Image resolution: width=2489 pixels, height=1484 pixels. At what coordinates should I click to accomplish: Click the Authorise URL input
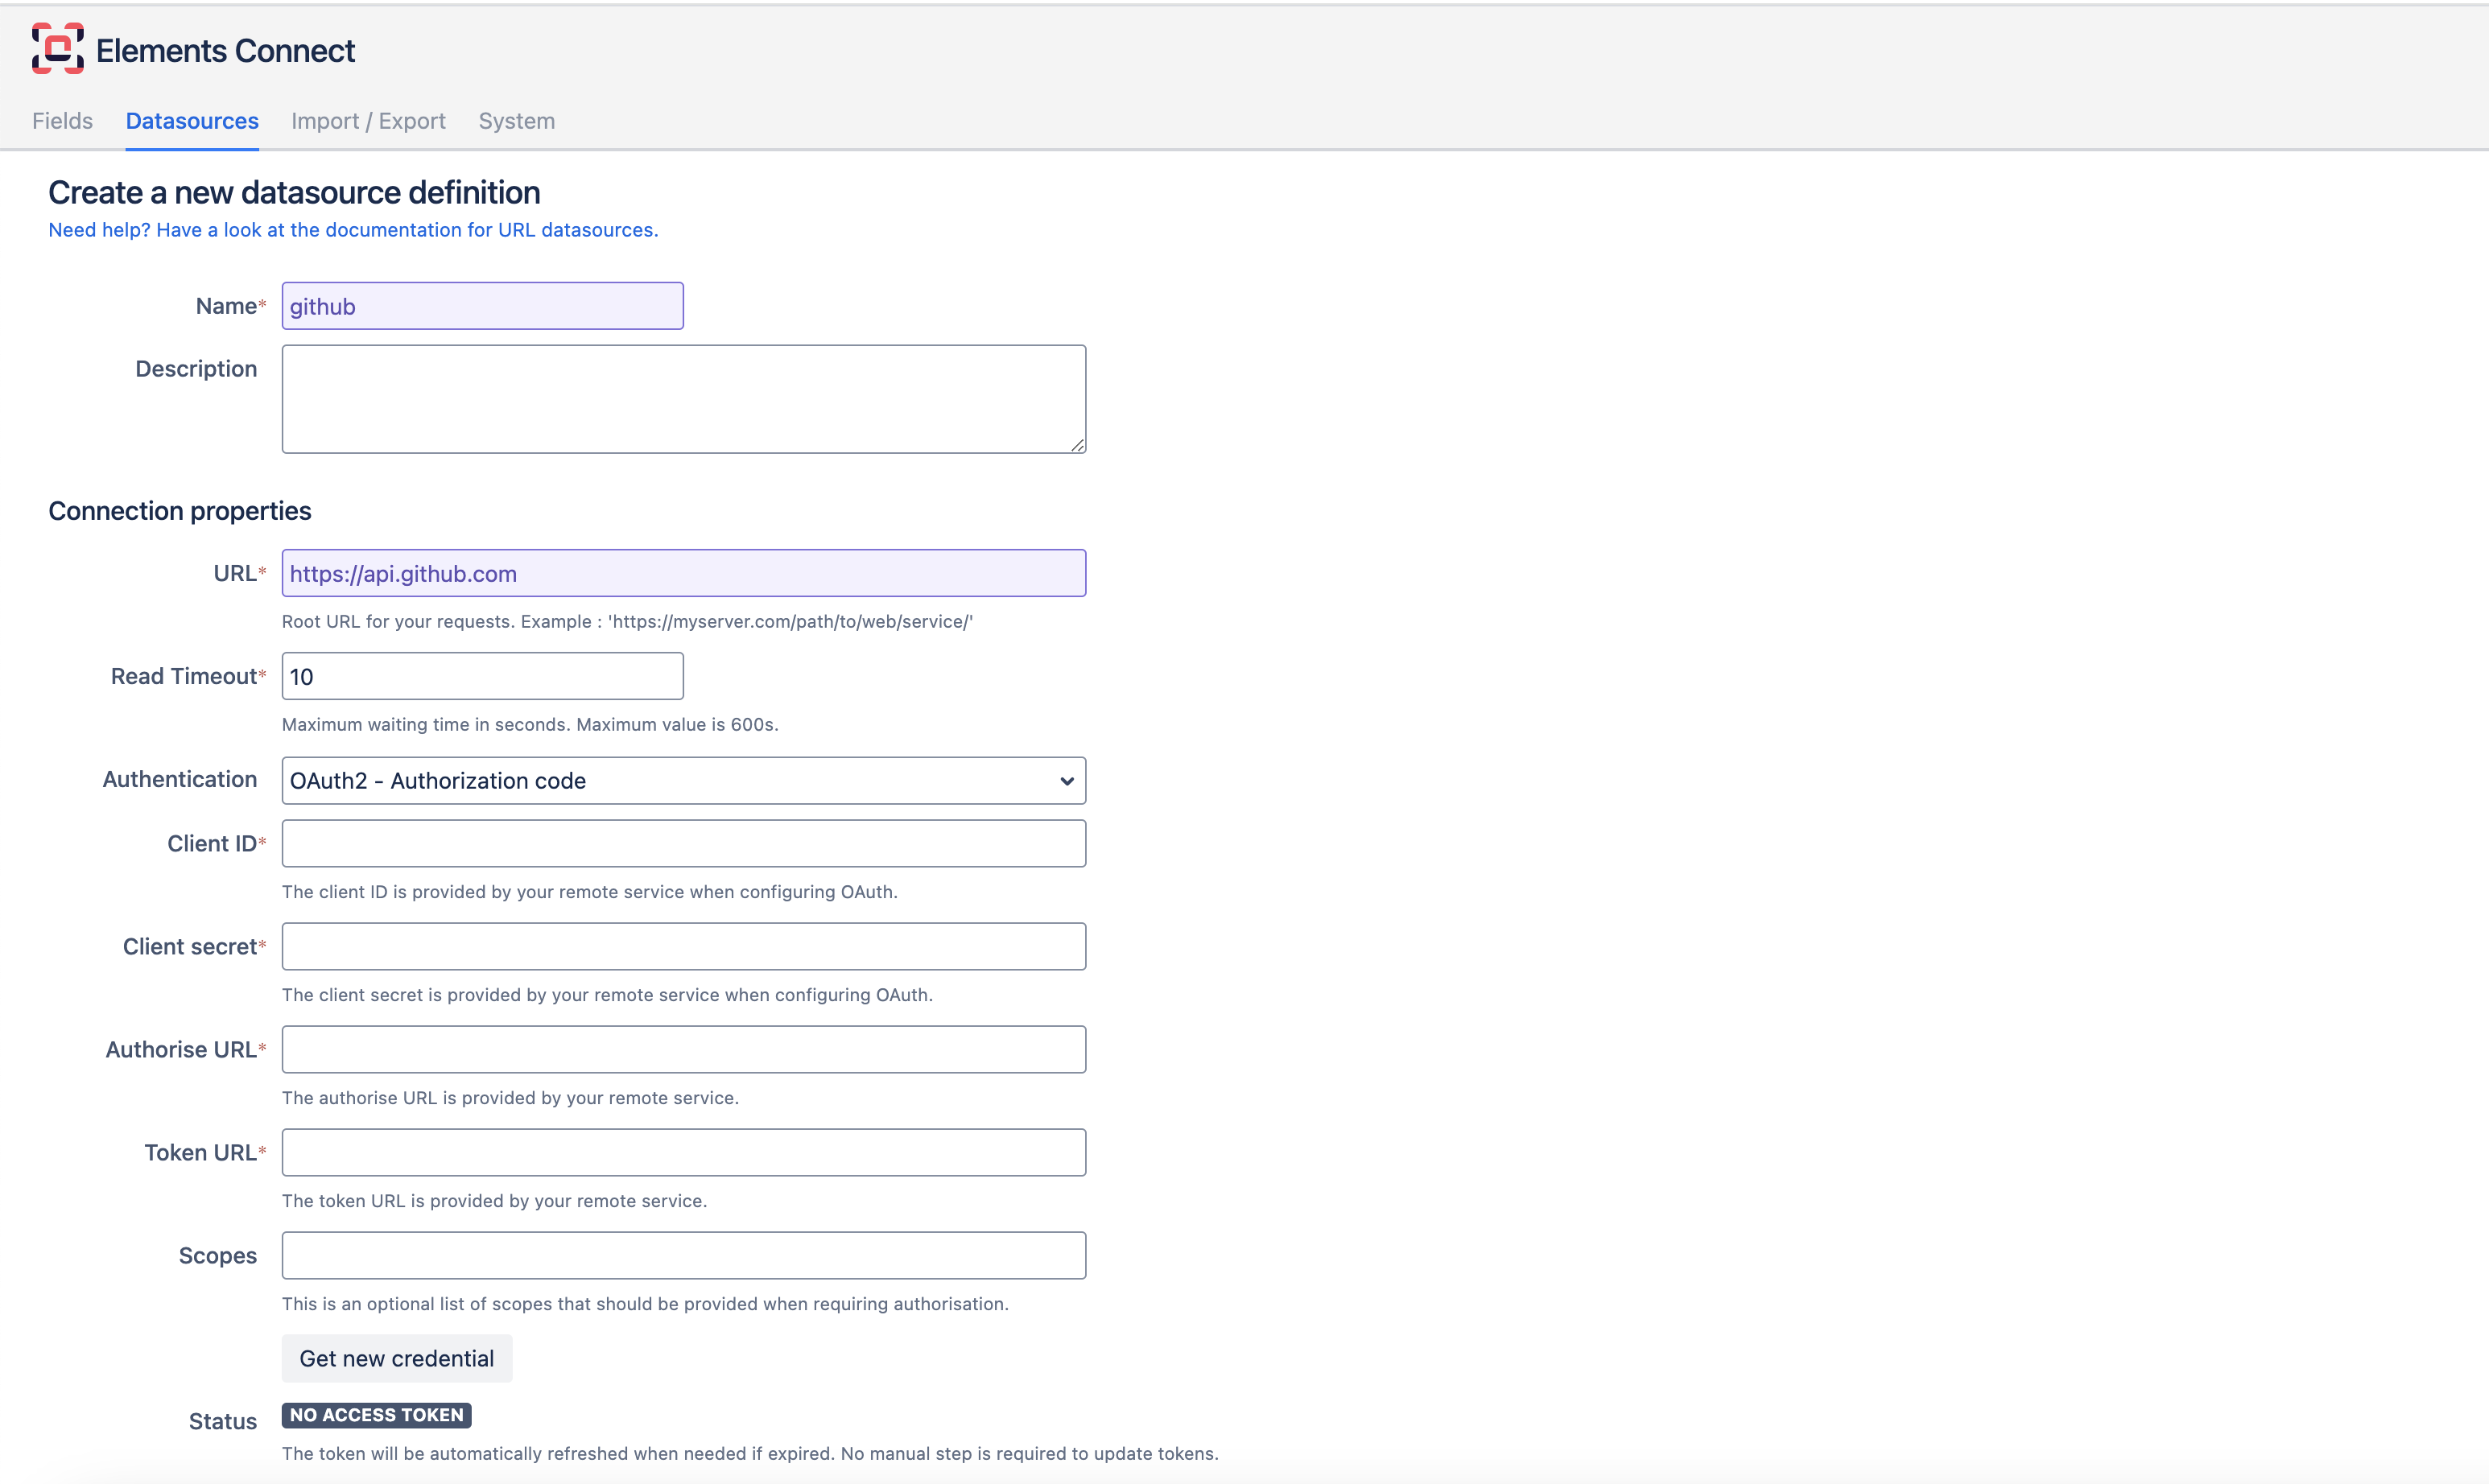(x=683, y=1050)
